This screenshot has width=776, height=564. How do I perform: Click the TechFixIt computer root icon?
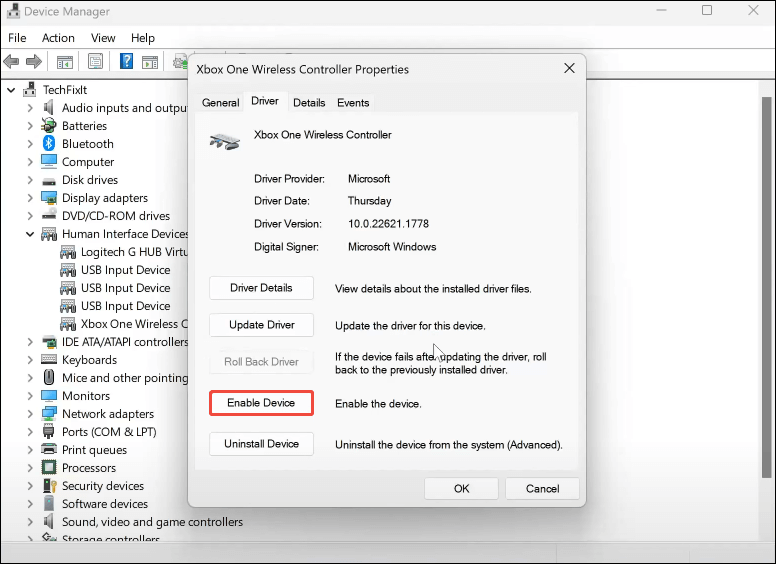(30, 89)
